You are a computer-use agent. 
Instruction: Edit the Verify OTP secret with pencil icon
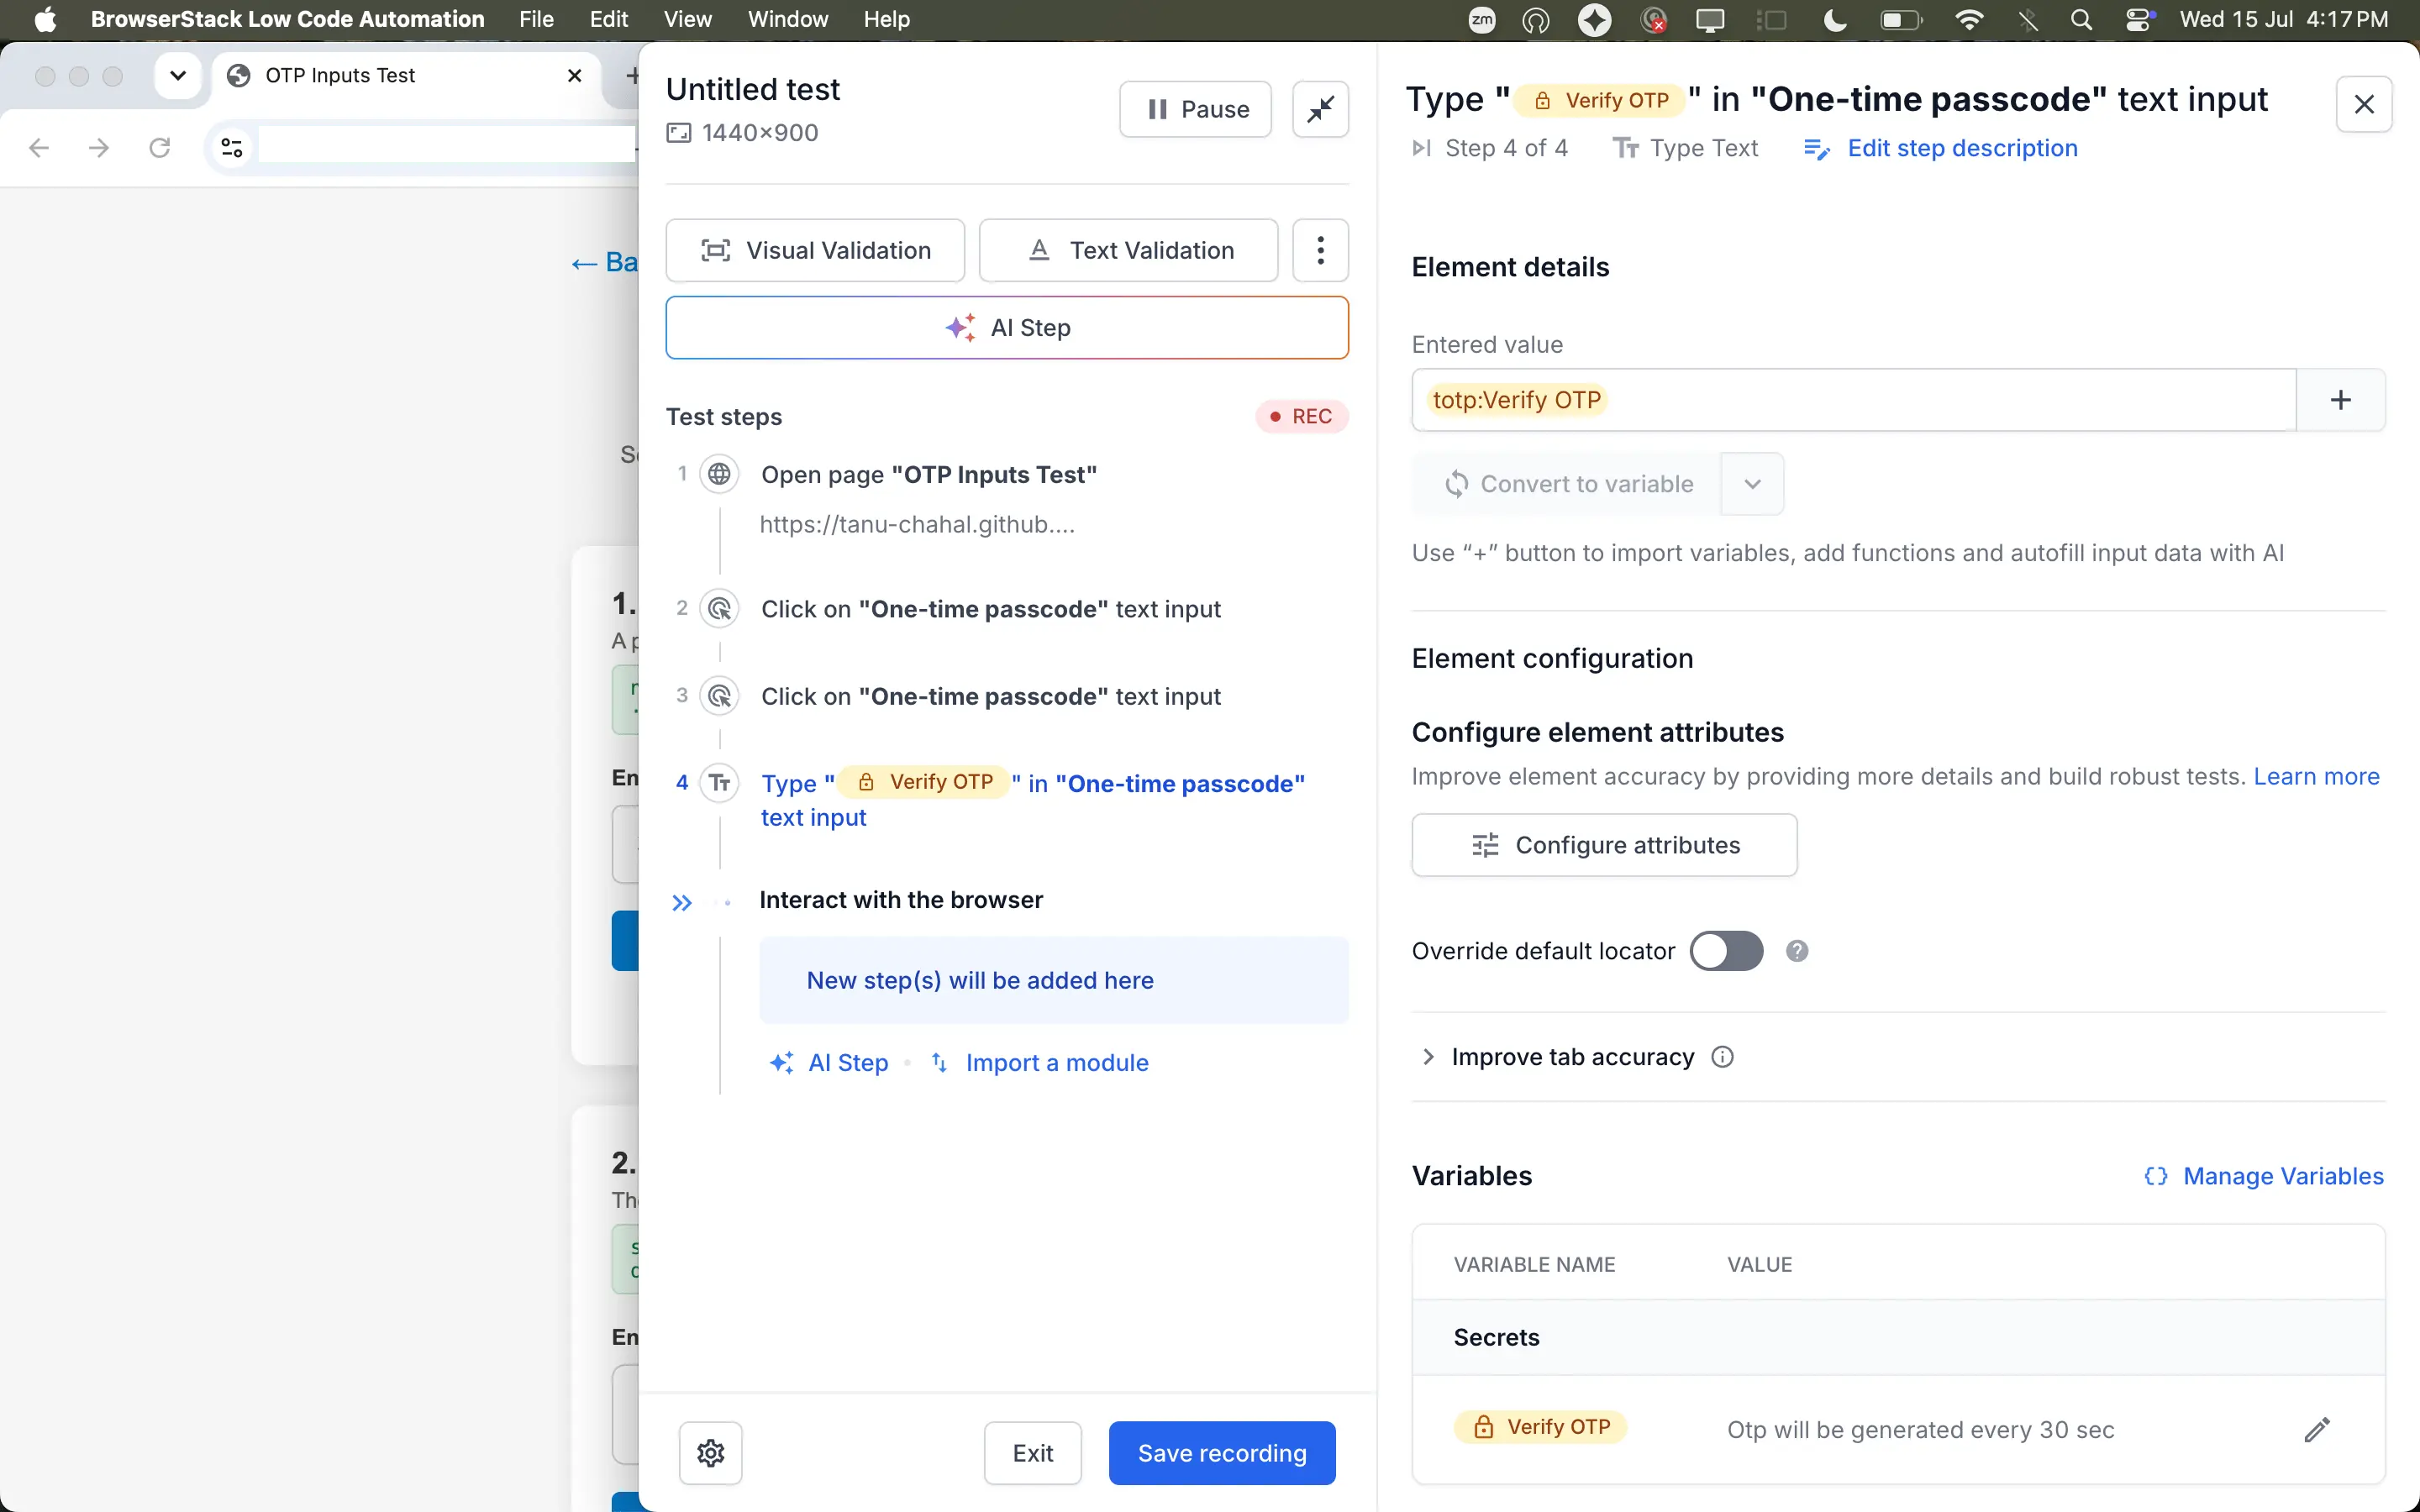tap(2317, 1430)
